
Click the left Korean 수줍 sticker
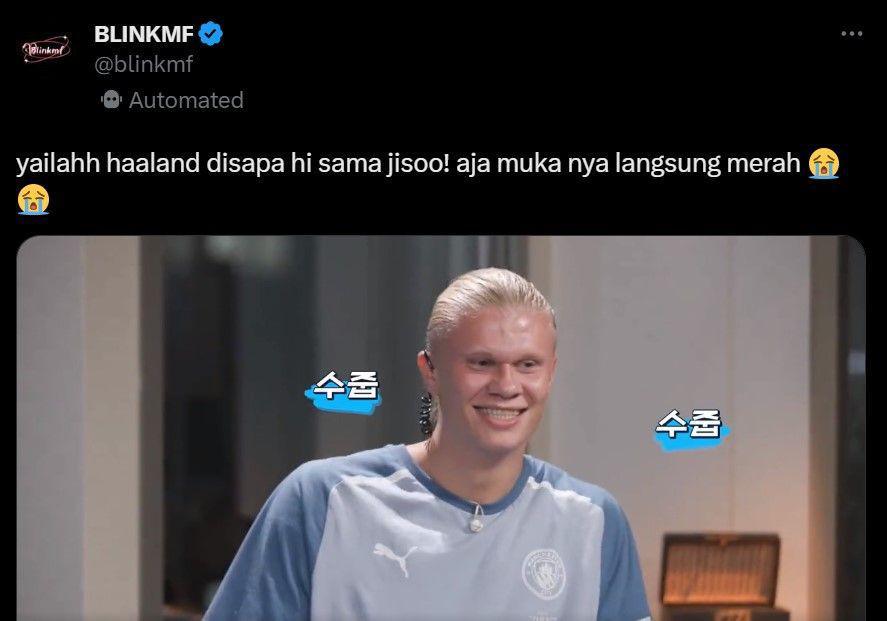[344, 391]
